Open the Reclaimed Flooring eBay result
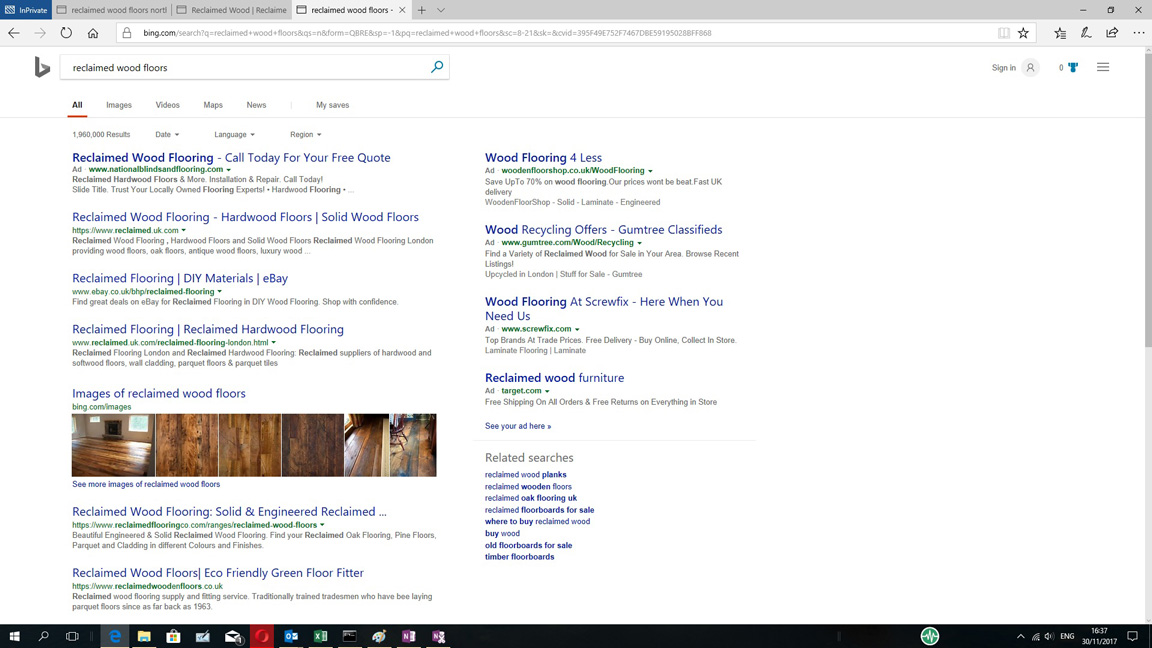 click(180, 278)
